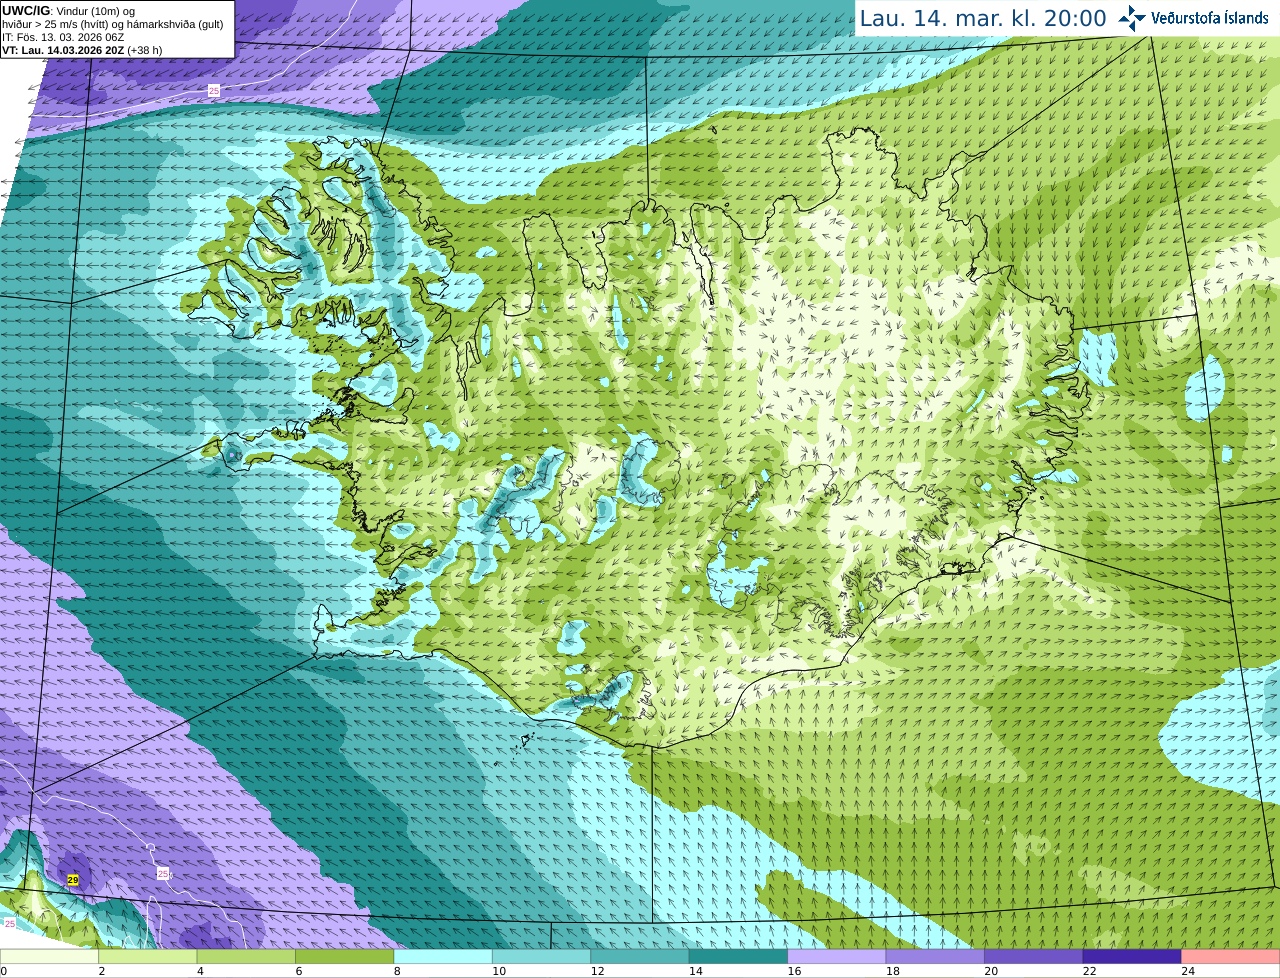Select the violet 20–22 m/s legend swatch
The width and height of the screenshot is (1280, 978).
click(x=1034, y=957)
